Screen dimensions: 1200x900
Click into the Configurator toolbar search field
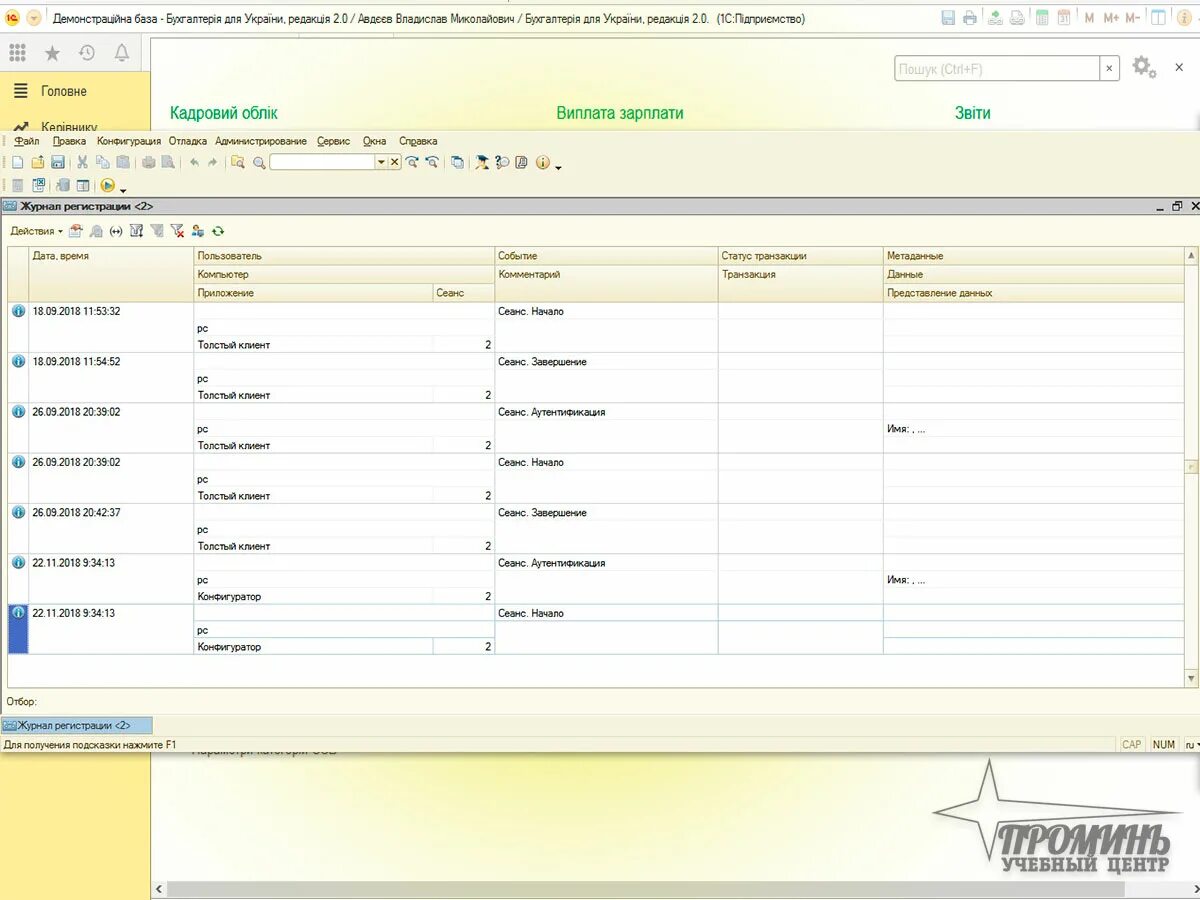coord(322,162)
